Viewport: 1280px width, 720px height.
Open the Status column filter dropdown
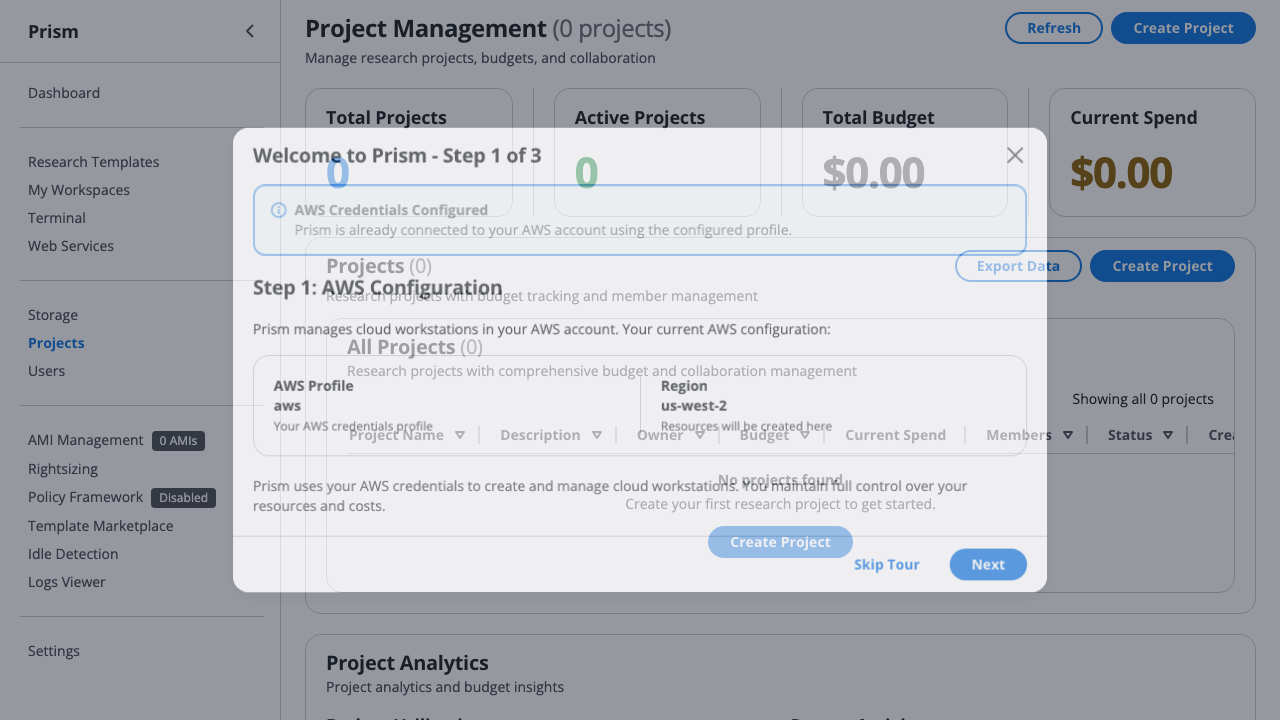pyautogui.click(x=1169, y=435)
